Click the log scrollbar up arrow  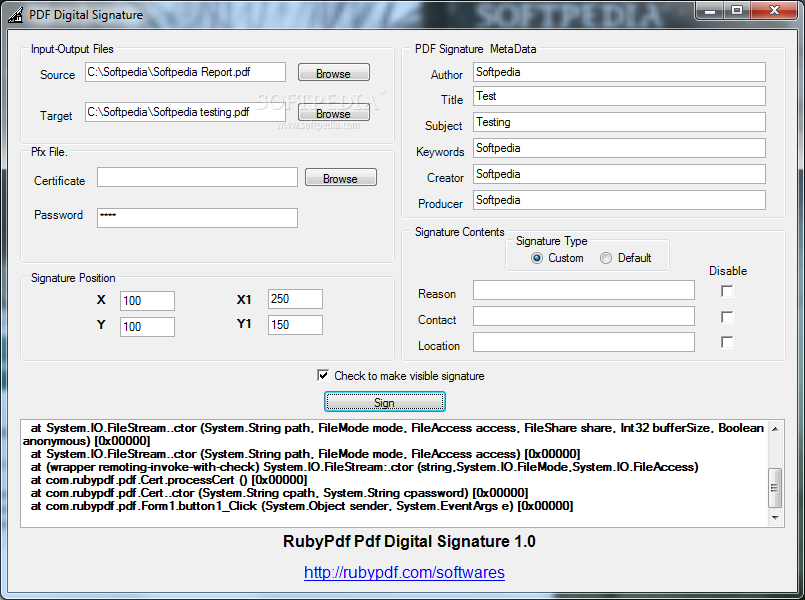775,429
